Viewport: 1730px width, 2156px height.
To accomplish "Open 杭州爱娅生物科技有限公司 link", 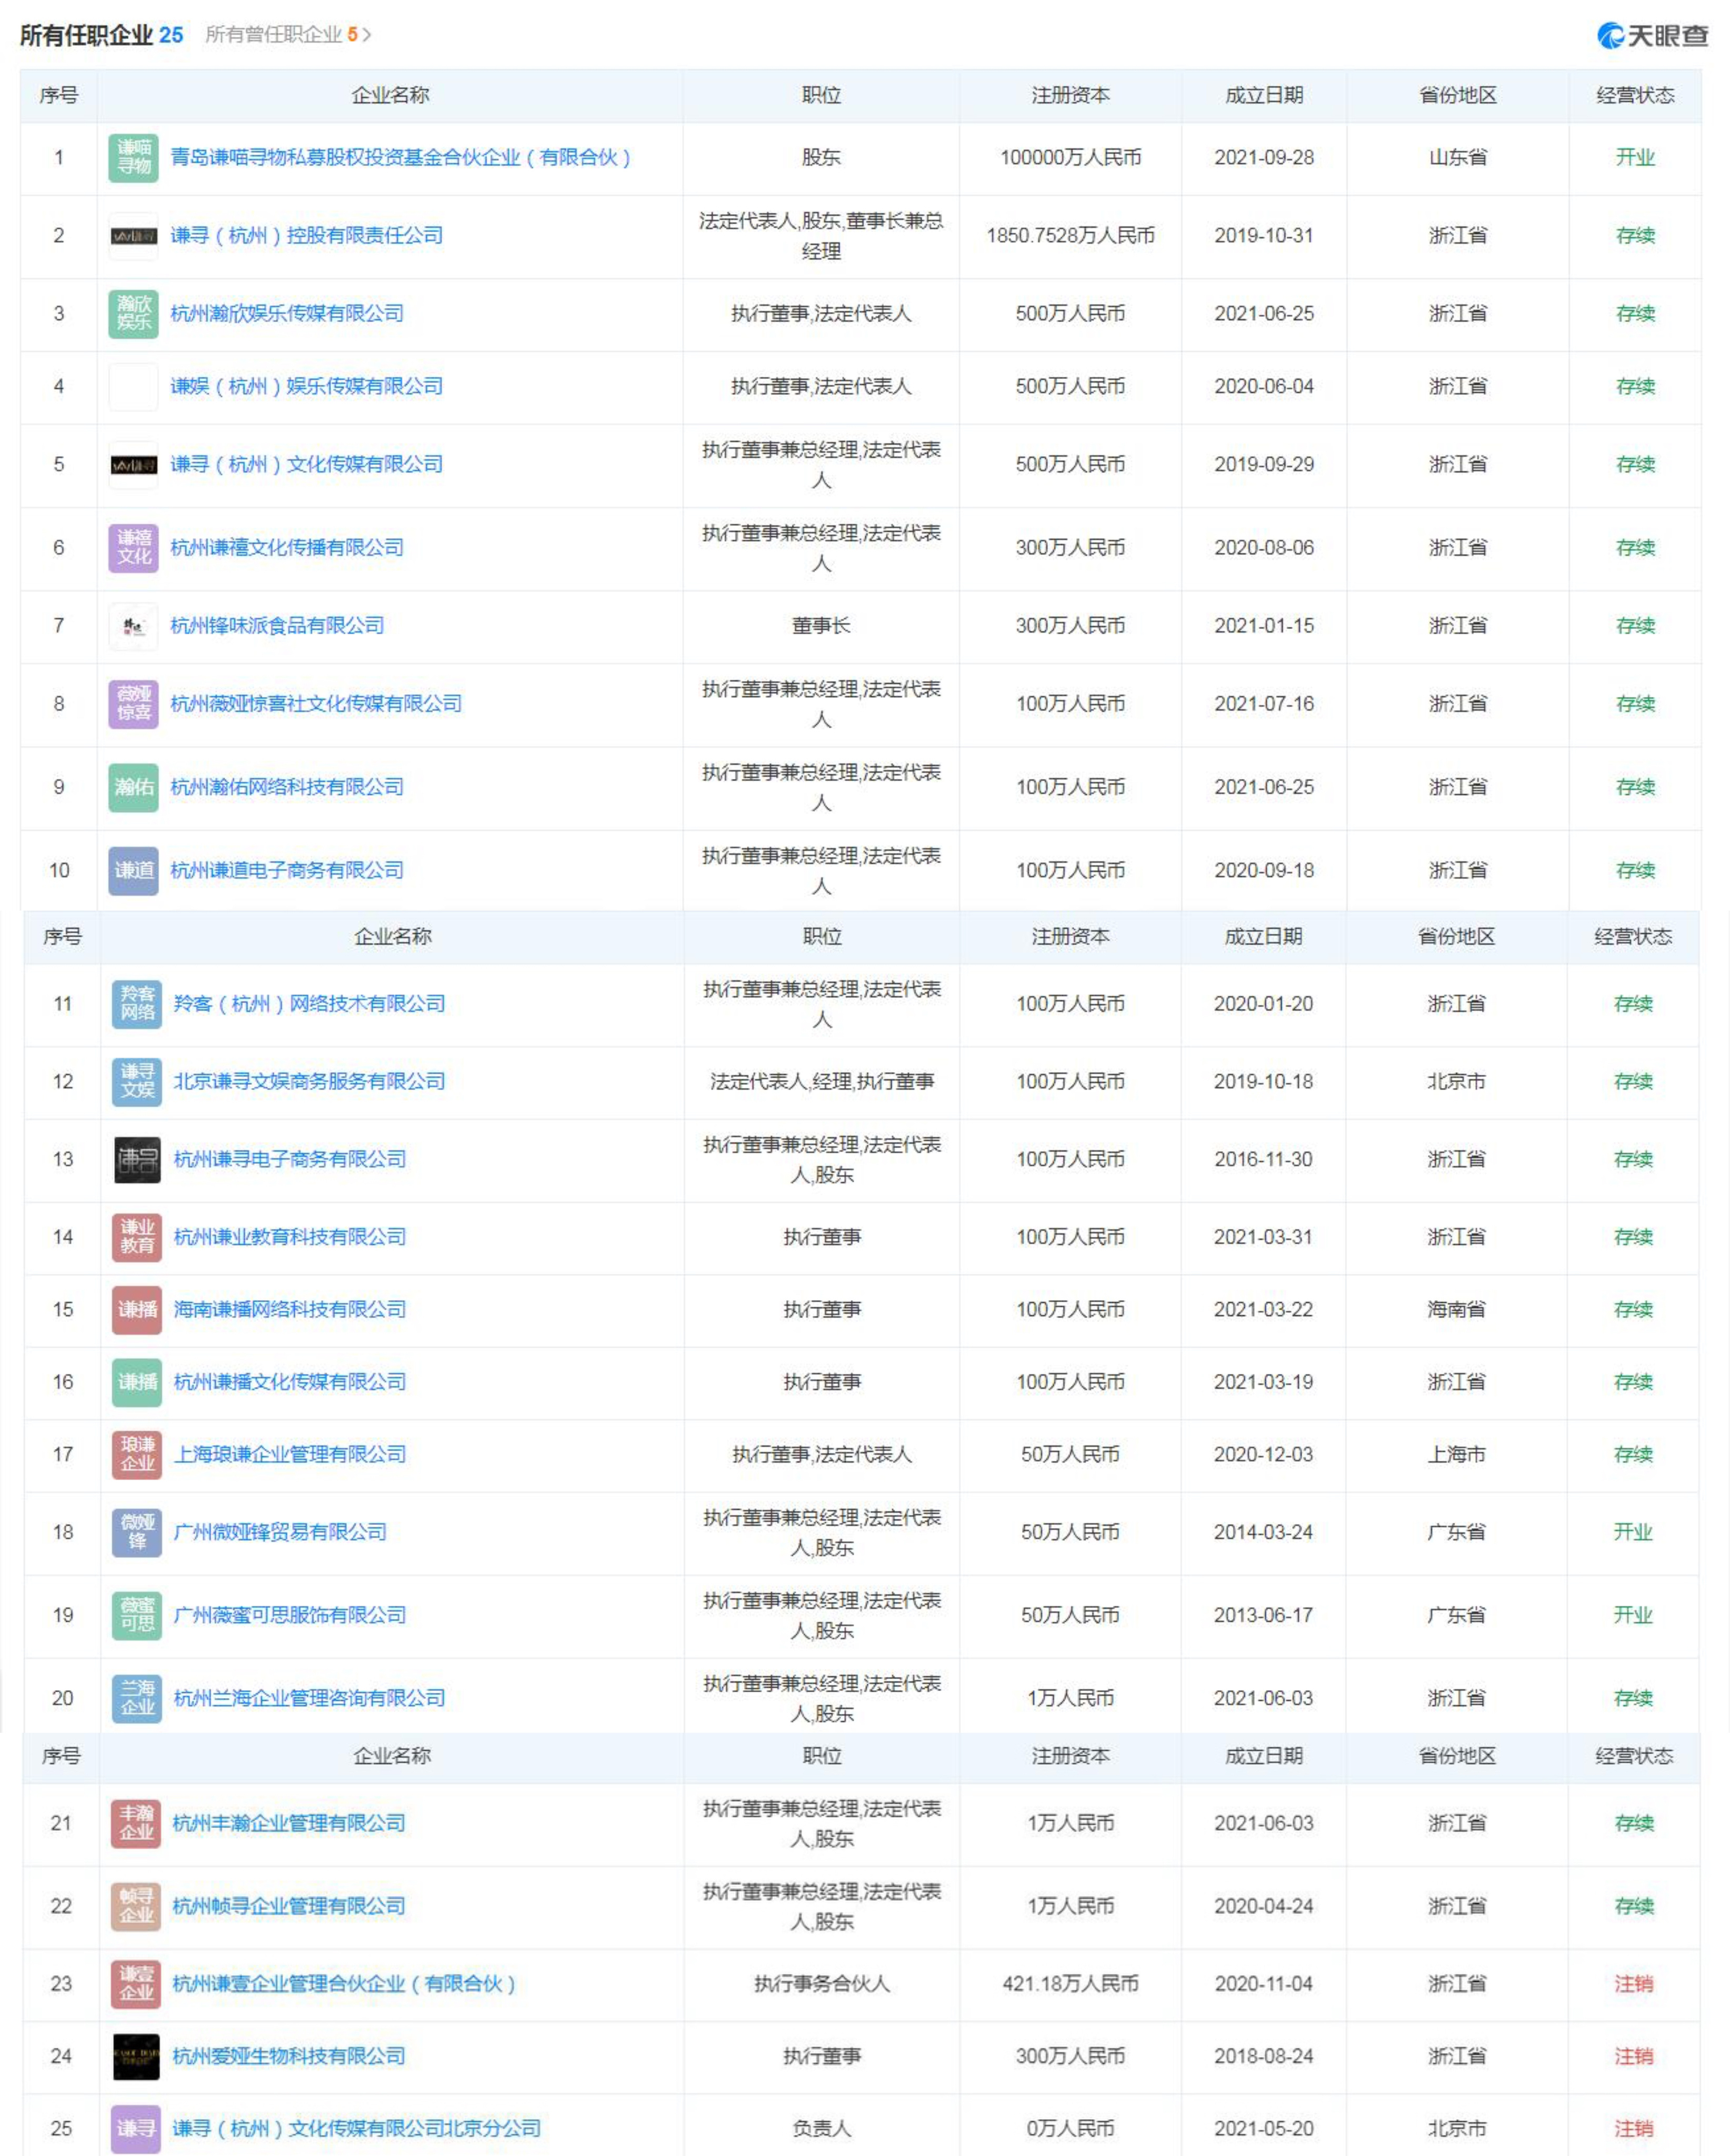I will [x=288, y=2057].
